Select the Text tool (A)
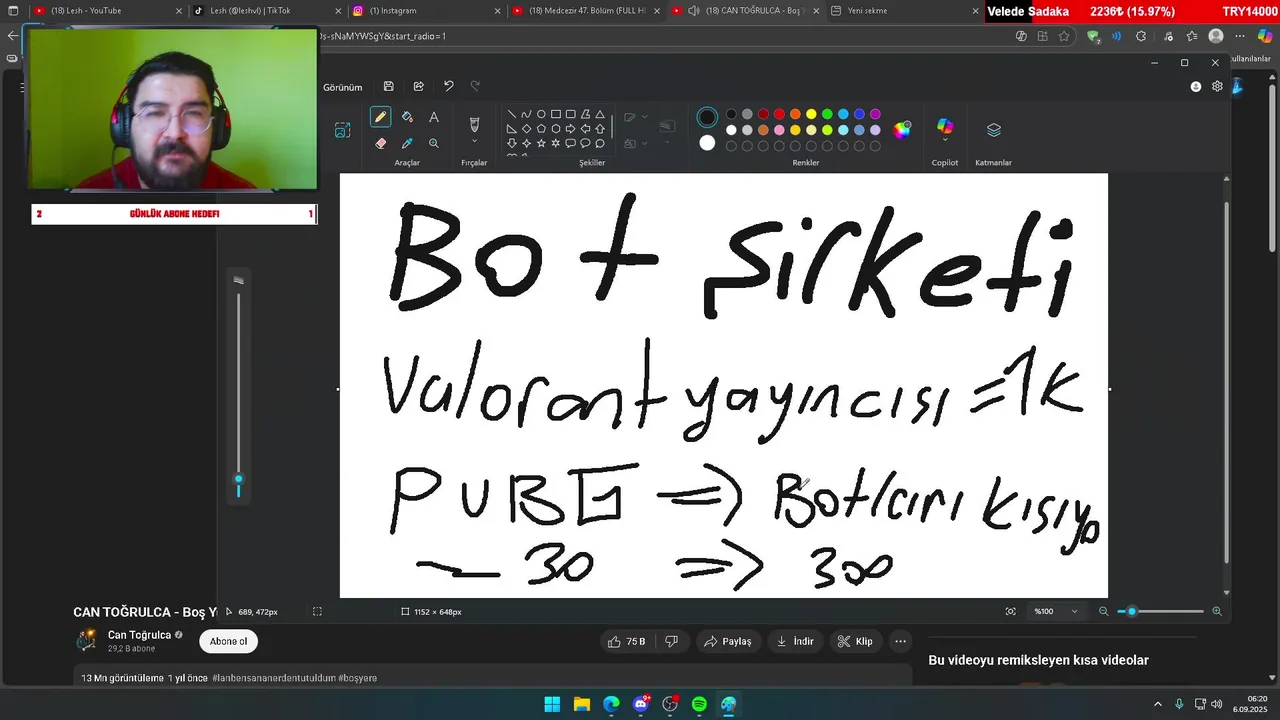 (434, 117)
